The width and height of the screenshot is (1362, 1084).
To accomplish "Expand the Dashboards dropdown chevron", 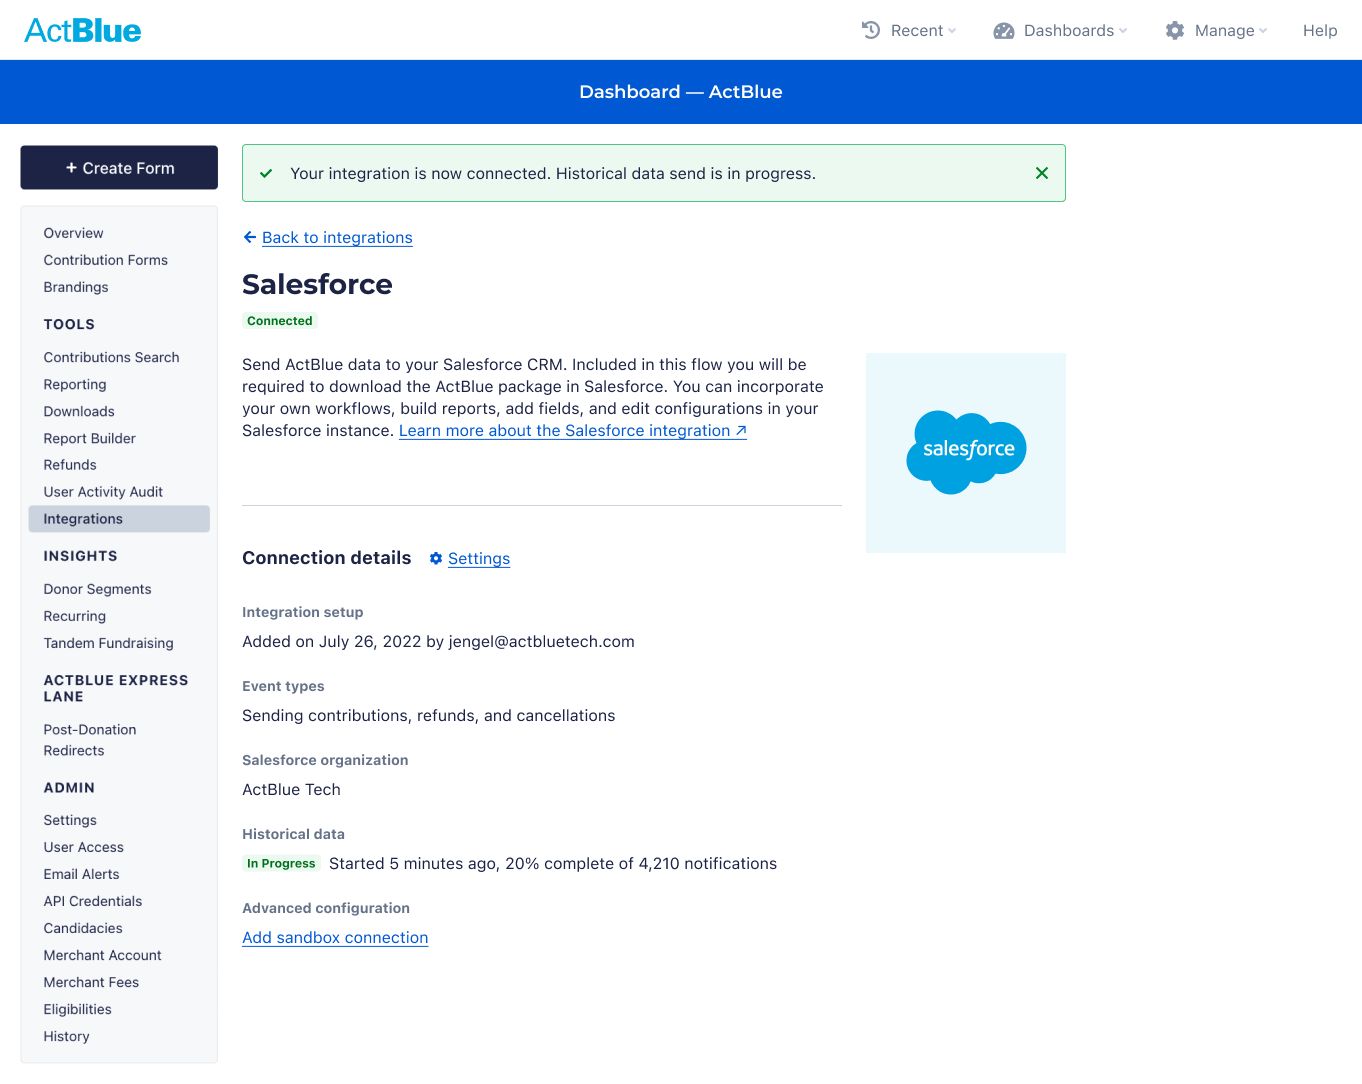I will click(x=1123, y=31).
